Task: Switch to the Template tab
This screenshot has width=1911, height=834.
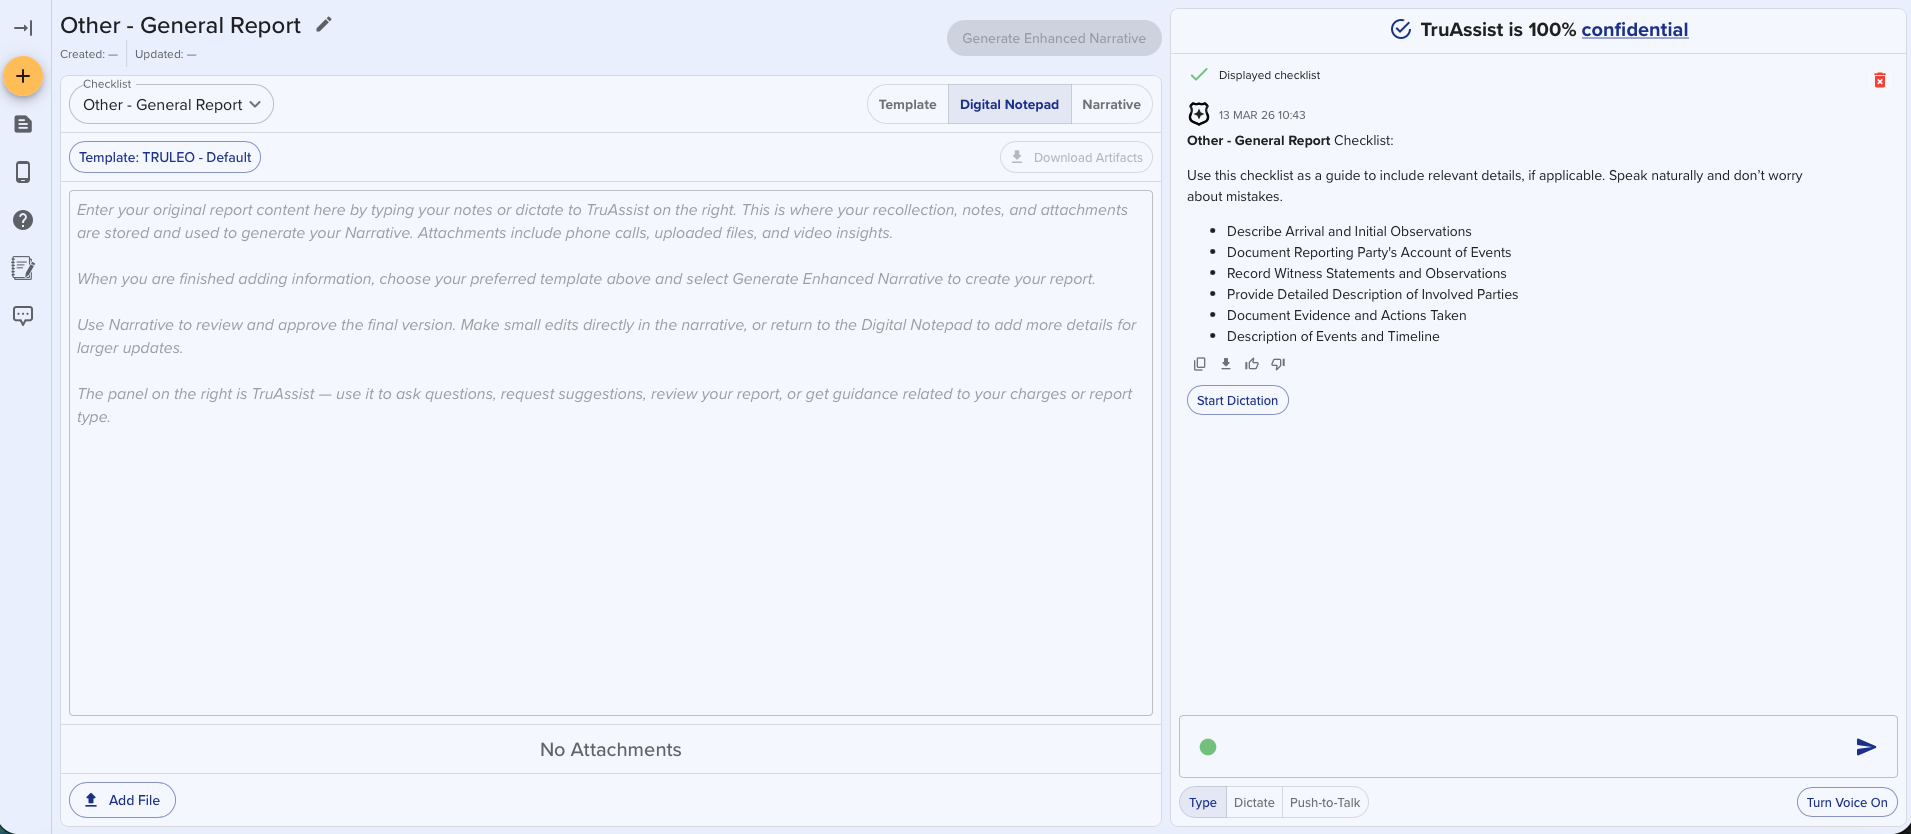Action: [x=907, y=104]
